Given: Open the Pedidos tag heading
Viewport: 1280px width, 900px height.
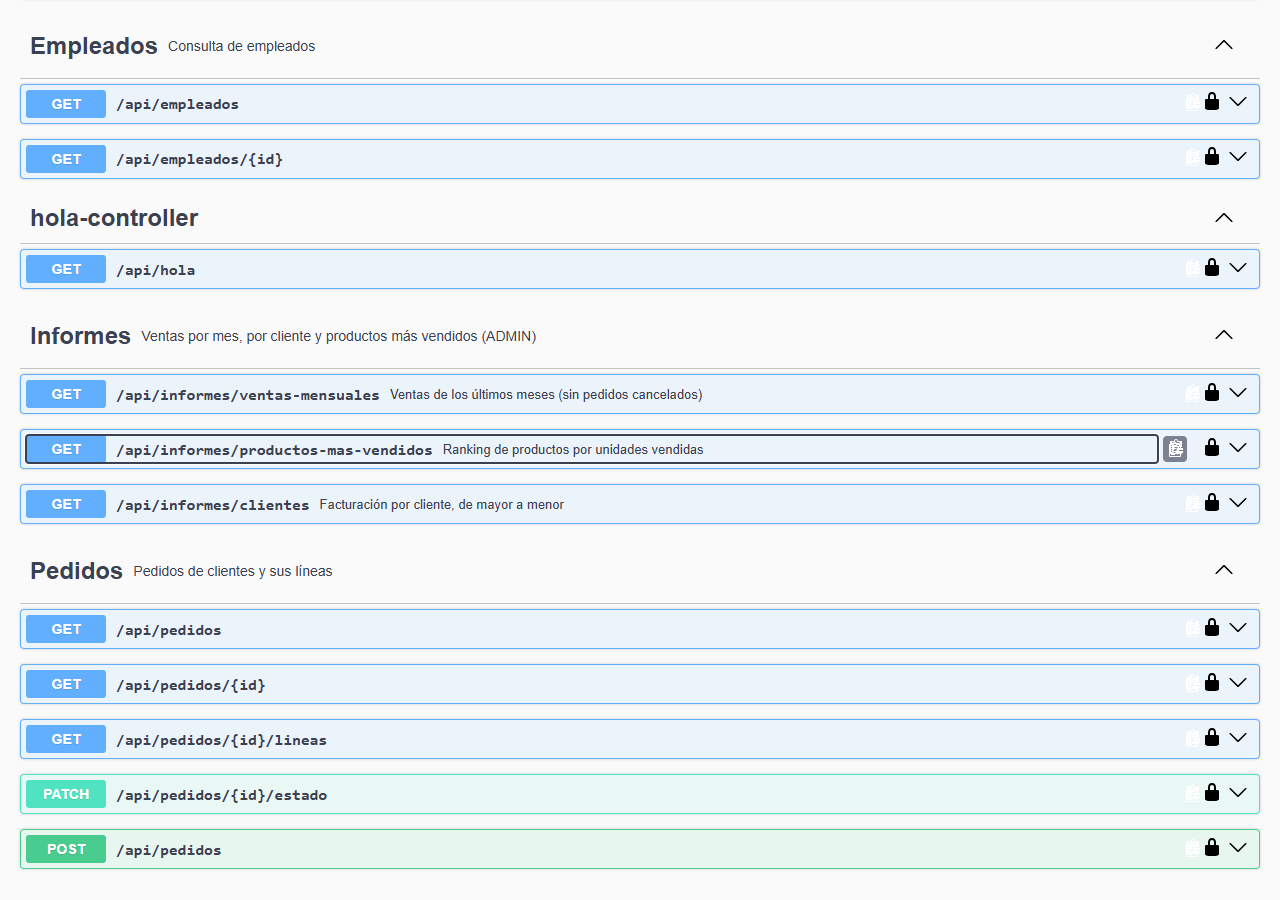Looking at the screenshot, I should [x=76, y=571].
